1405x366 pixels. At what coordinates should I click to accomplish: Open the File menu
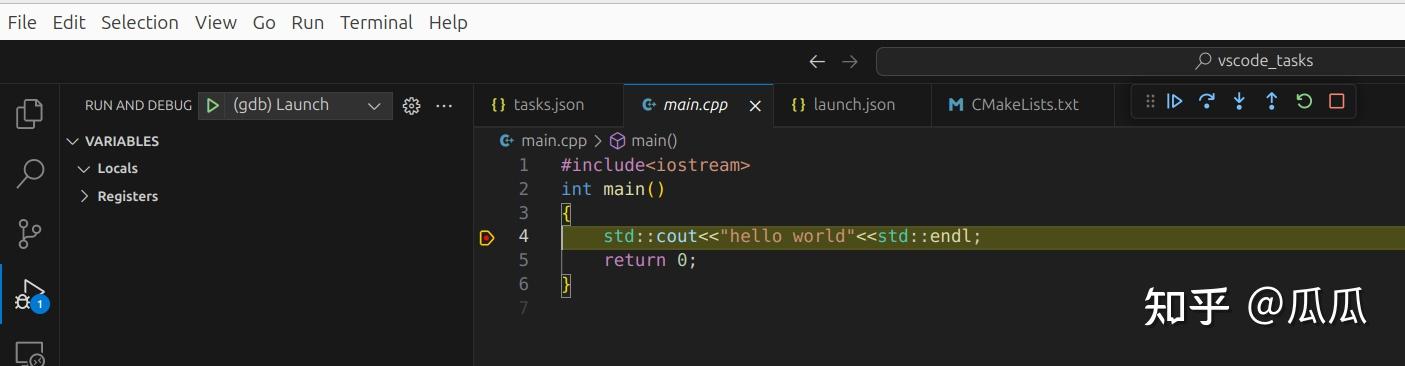(22, 22)
